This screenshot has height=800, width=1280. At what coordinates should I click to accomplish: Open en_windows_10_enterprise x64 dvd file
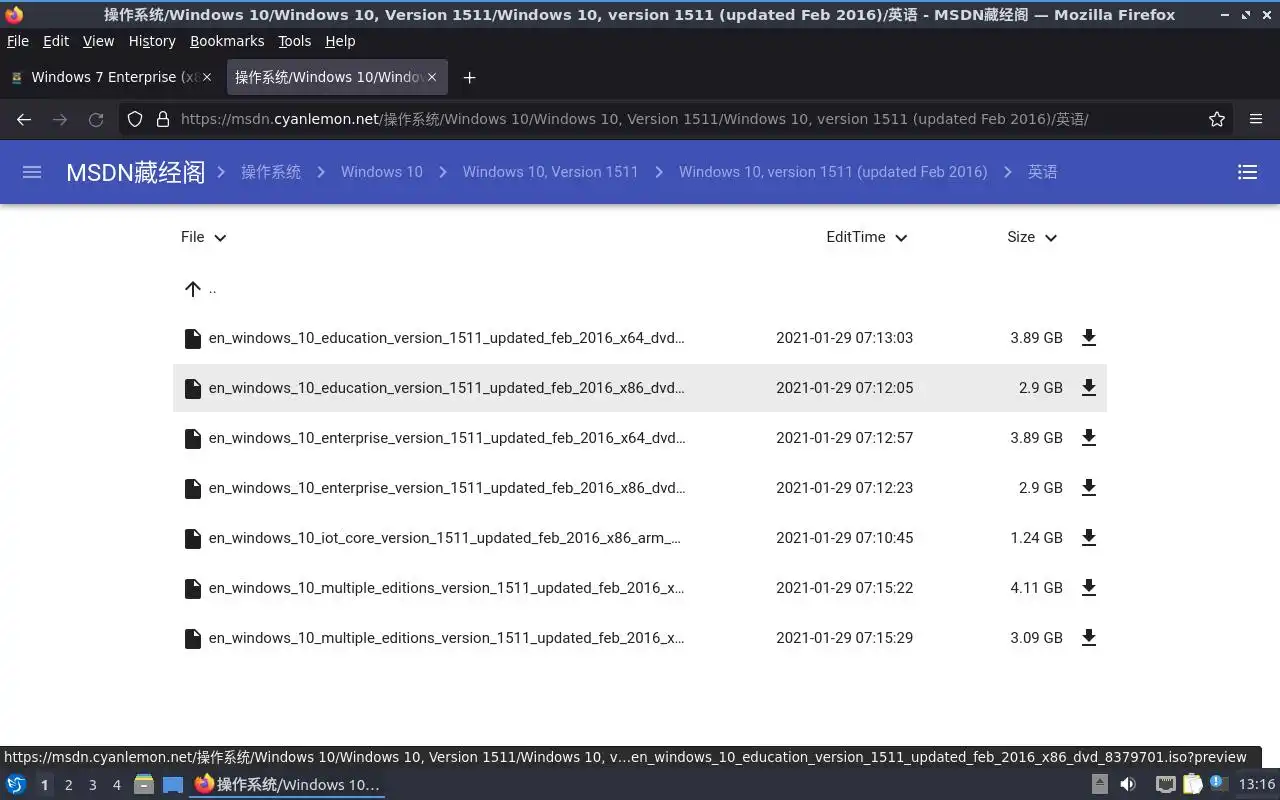pos(446,438)
